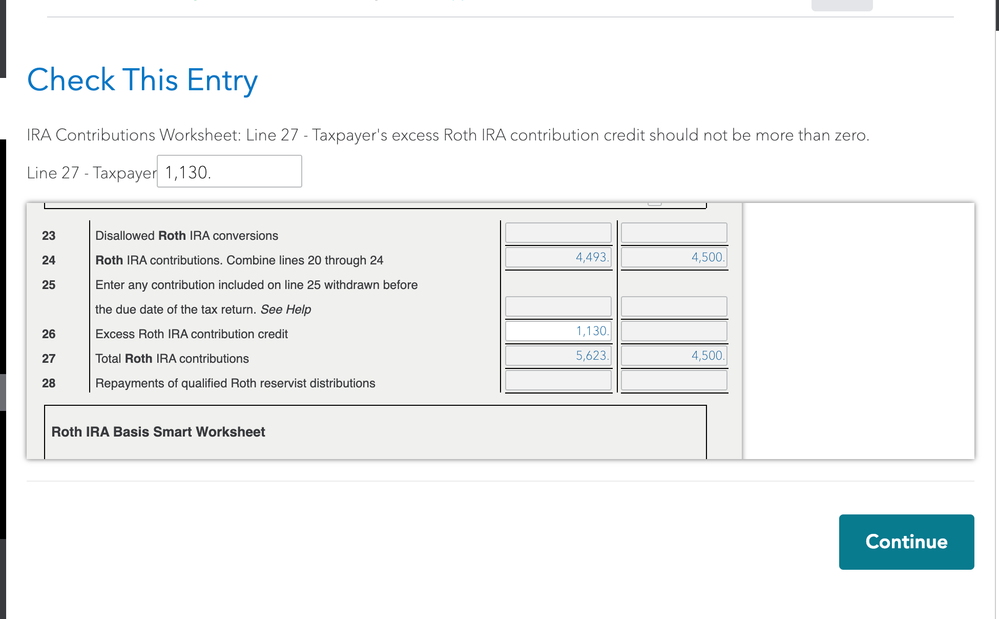Screen dimensions: 999x619
Task: Click the line 24 right-column field showing 4,500
Action: coord(674,258)
